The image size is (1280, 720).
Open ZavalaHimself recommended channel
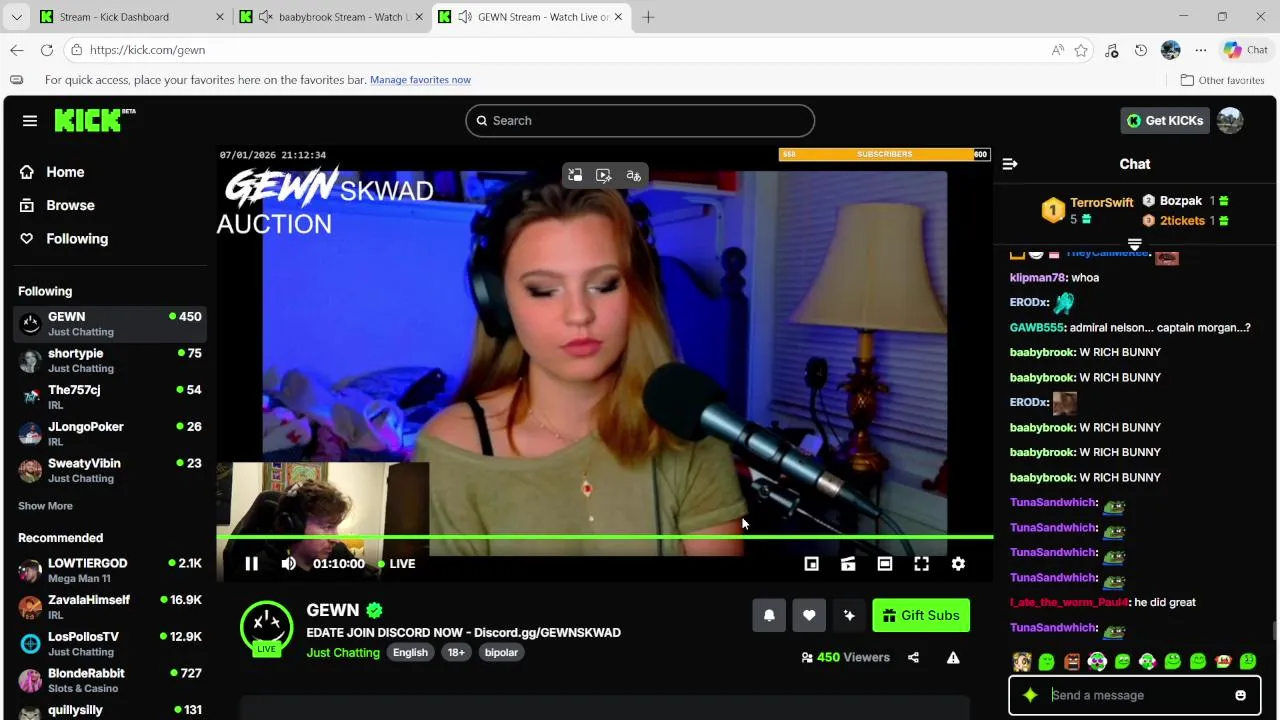110,607
